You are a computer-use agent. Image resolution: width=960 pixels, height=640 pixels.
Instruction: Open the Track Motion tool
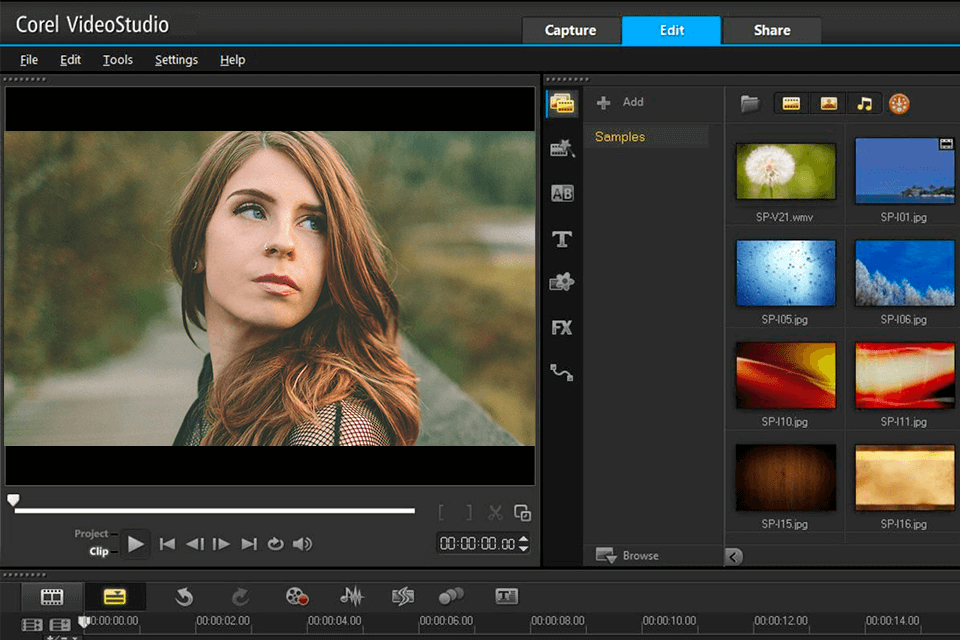(x=451, y=596)
